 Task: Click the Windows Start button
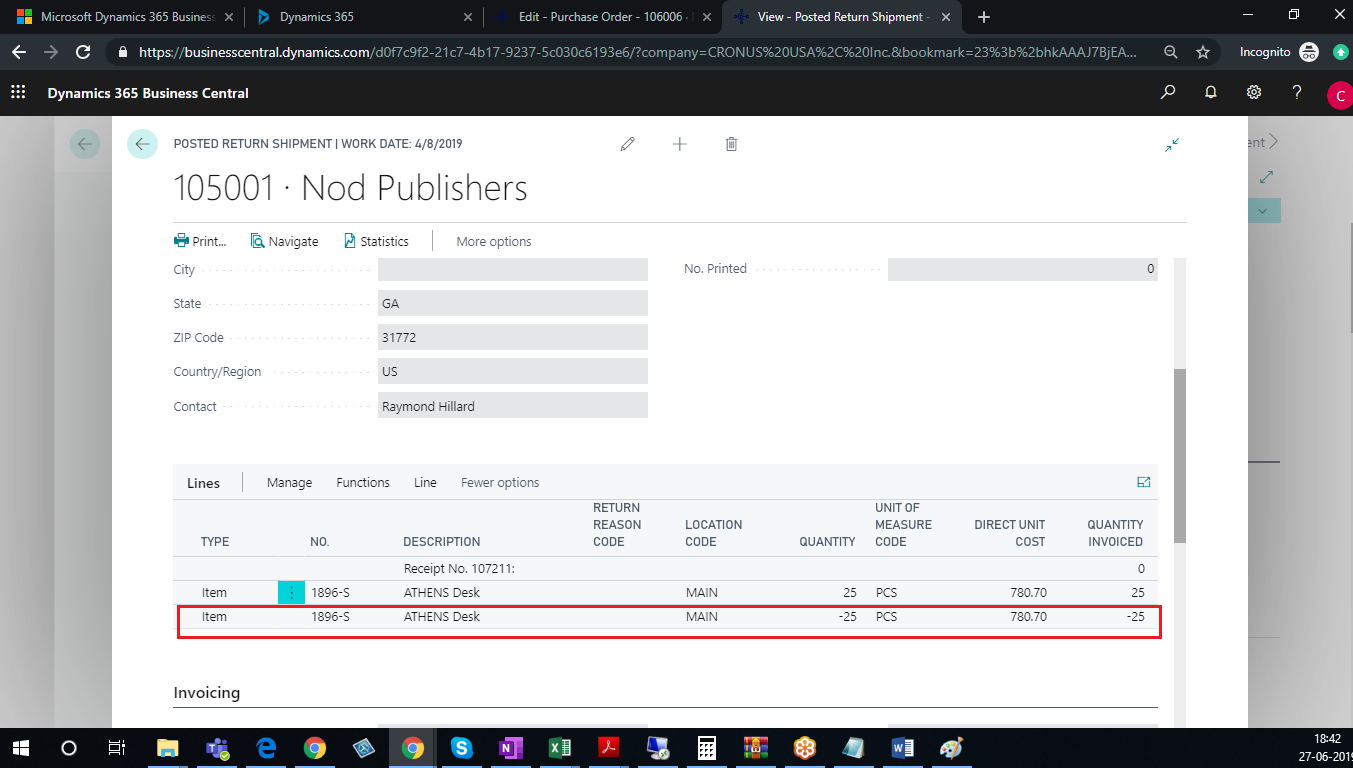click(x=20, y=748)
